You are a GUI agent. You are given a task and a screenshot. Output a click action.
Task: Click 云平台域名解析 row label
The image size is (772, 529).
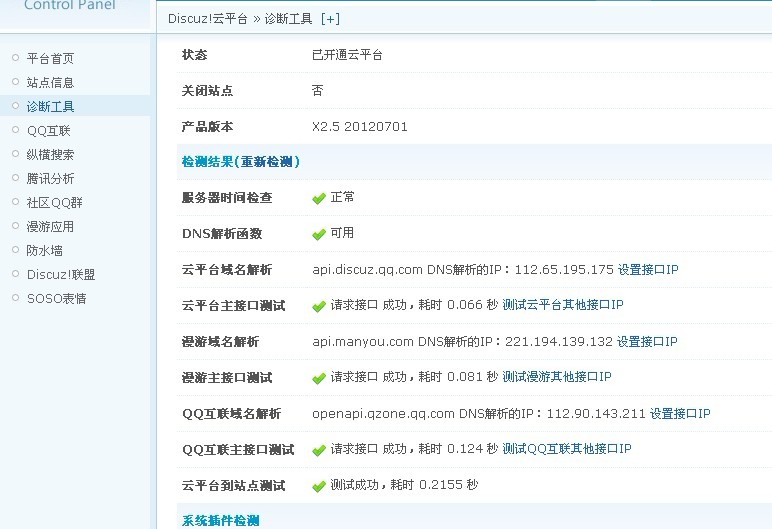click(x=227, y=269)
